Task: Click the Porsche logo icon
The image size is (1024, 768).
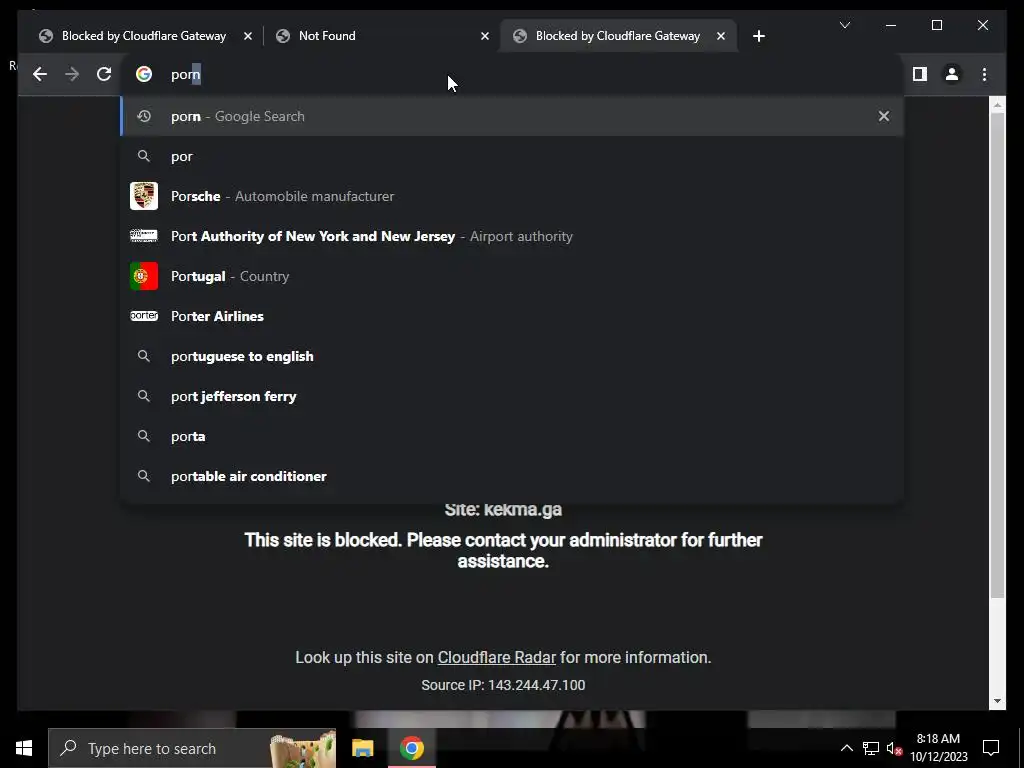Action: click(144, 196)
